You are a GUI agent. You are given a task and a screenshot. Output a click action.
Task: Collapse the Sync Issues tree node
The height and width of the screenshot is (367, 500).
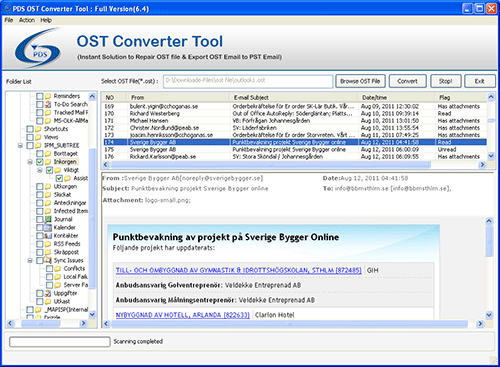[30, 260]
